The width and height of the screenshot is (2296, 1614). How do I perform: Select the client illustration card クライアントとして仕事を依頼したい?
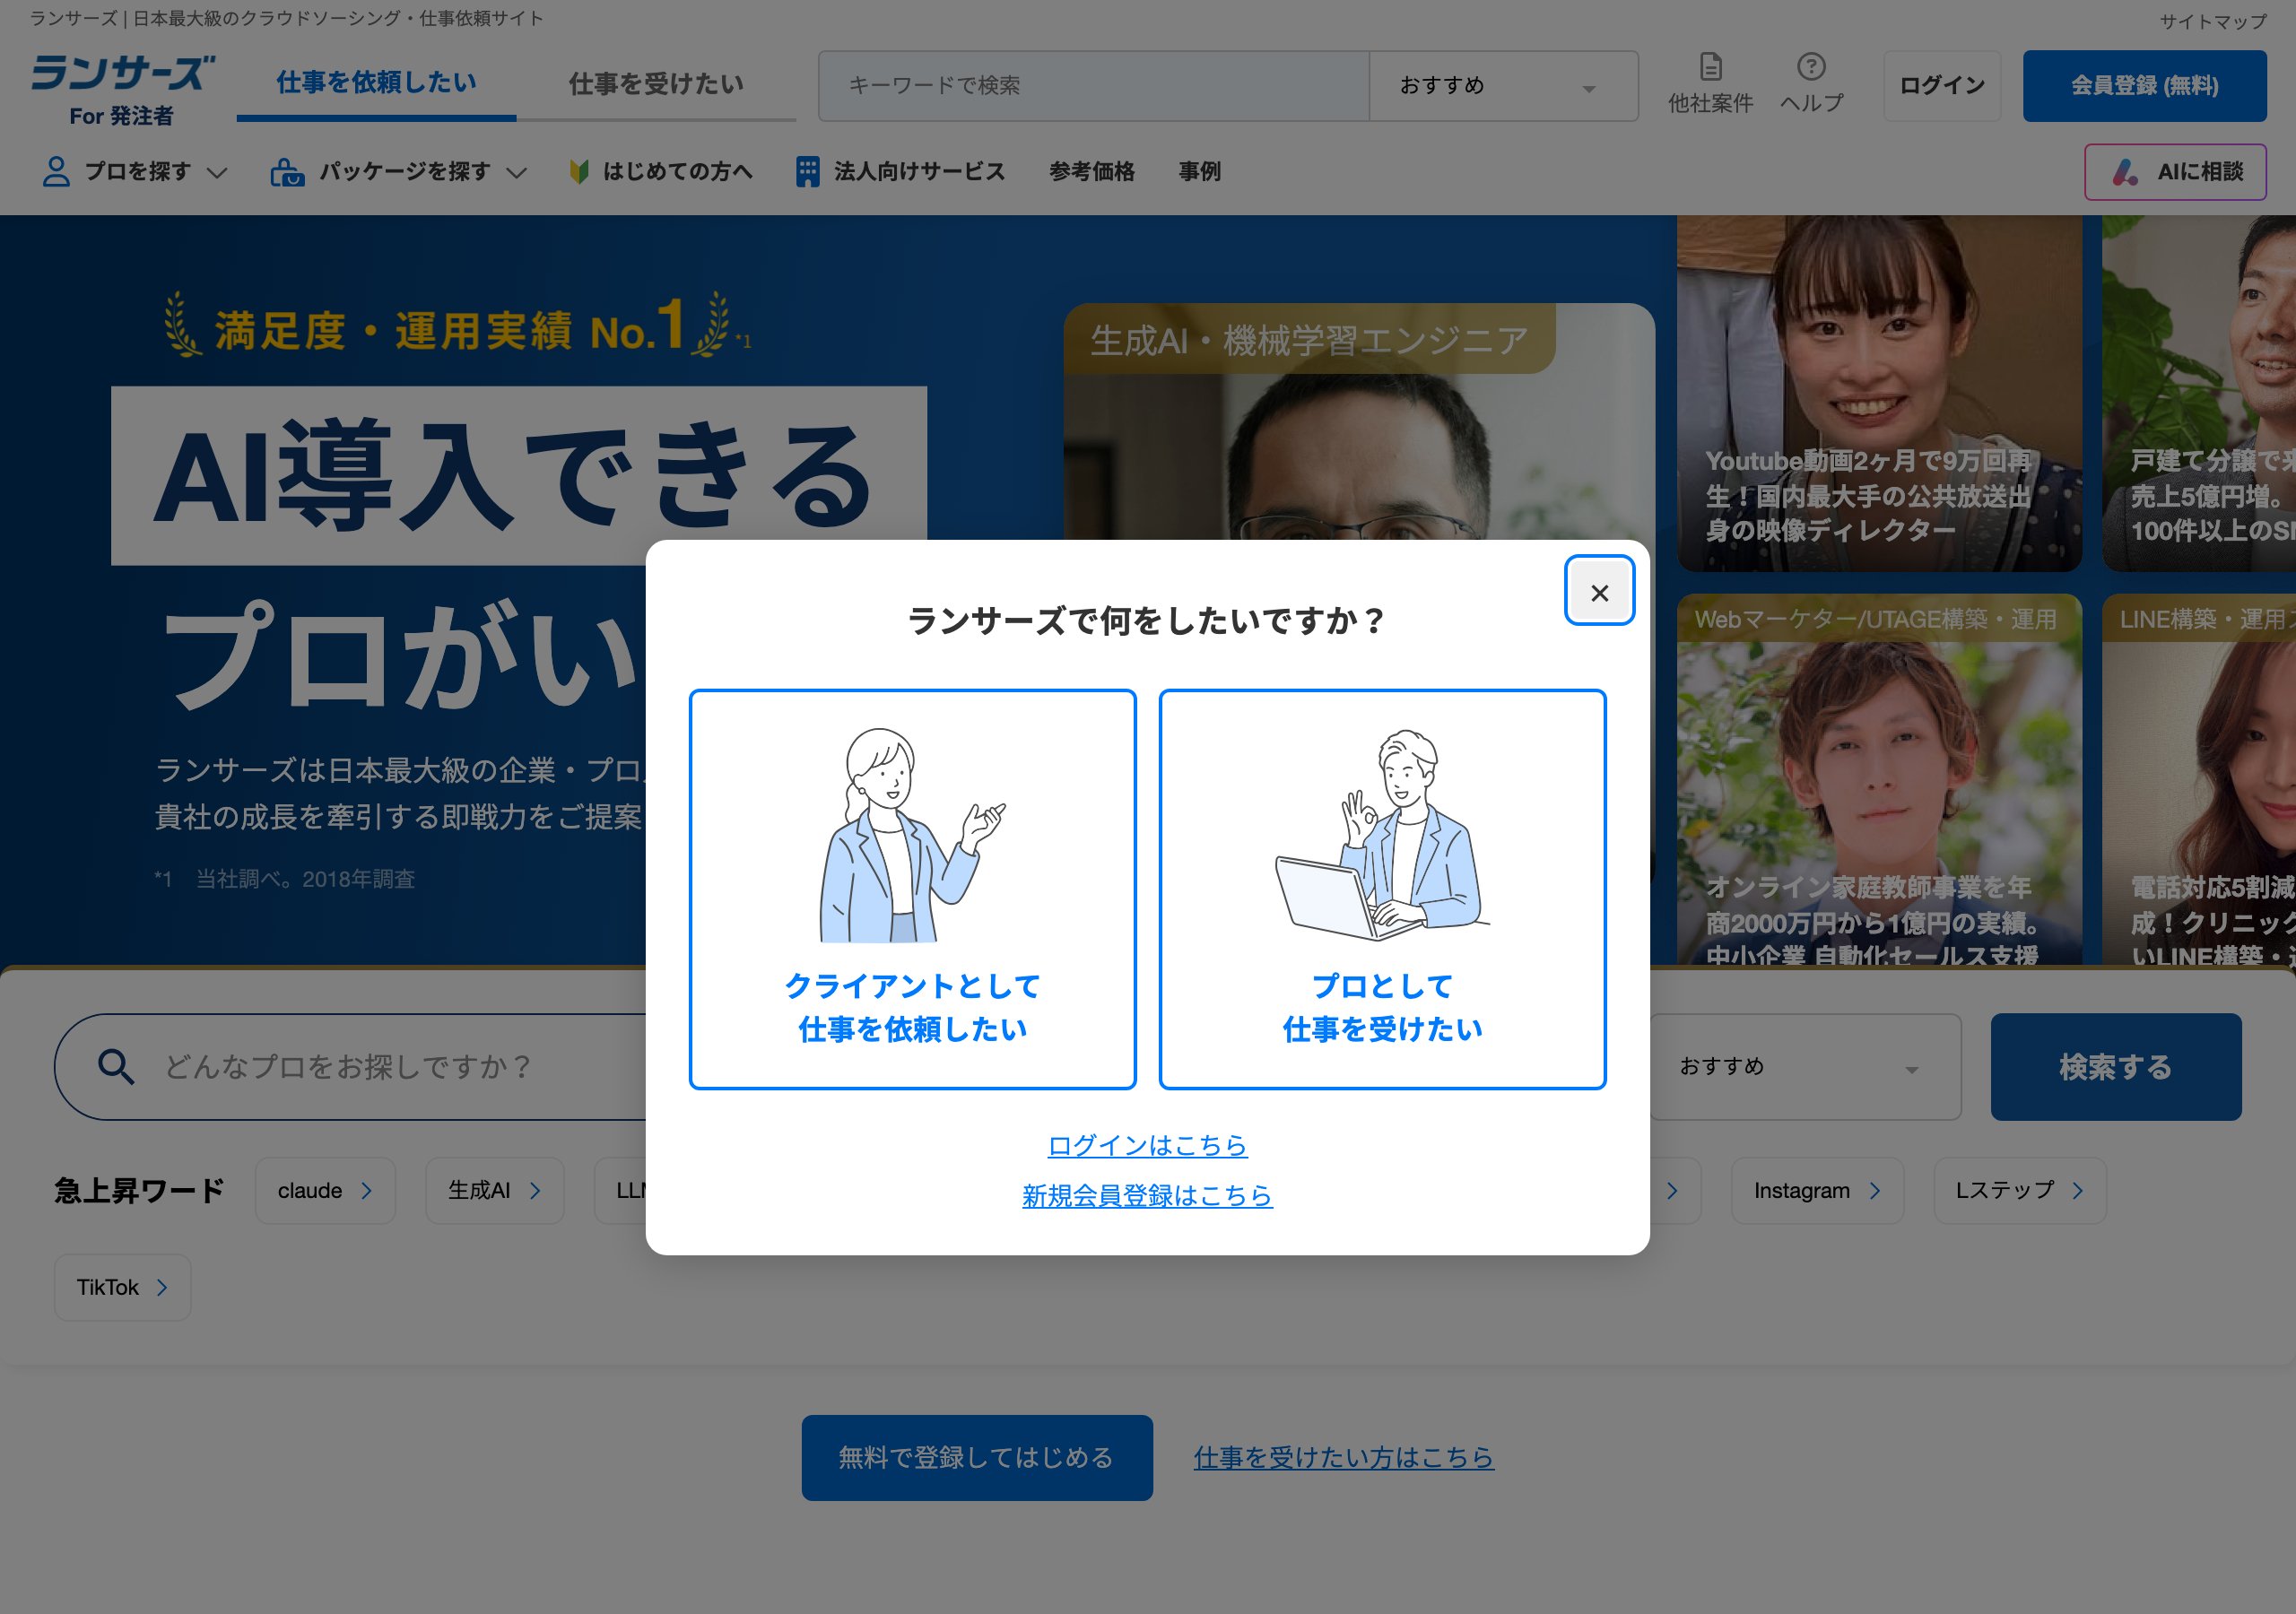coord(912,889)
